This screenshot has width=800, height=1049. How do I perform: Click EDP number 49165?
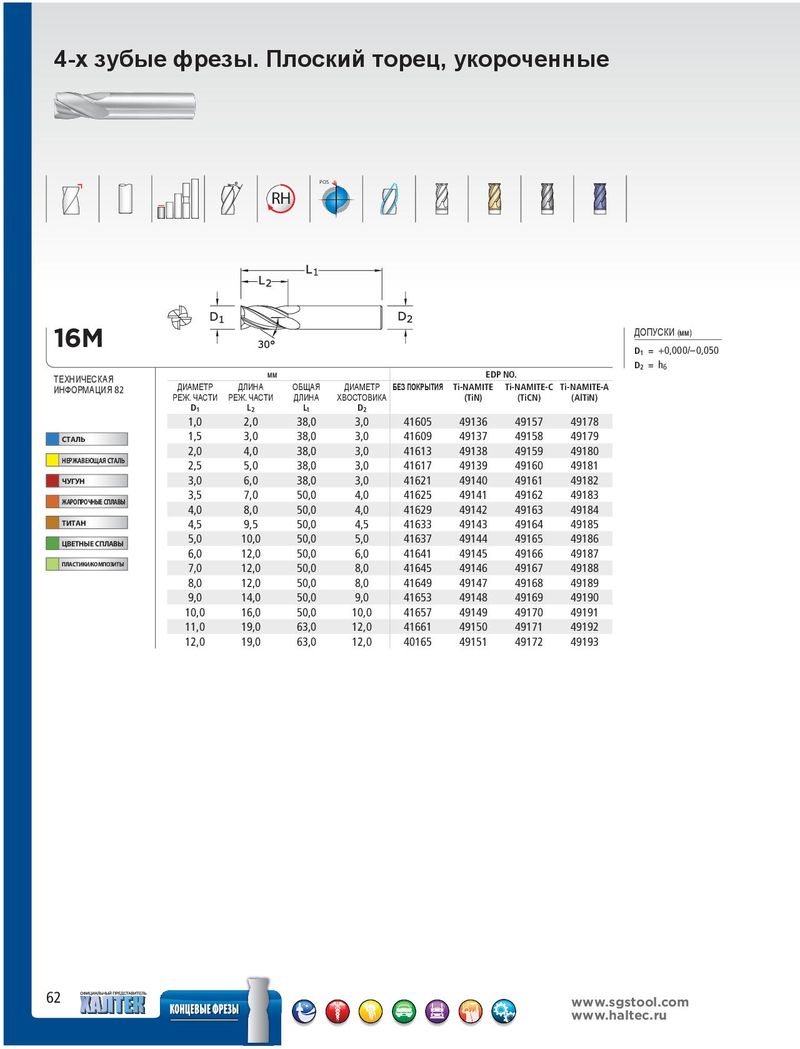(x=528, y=539)
